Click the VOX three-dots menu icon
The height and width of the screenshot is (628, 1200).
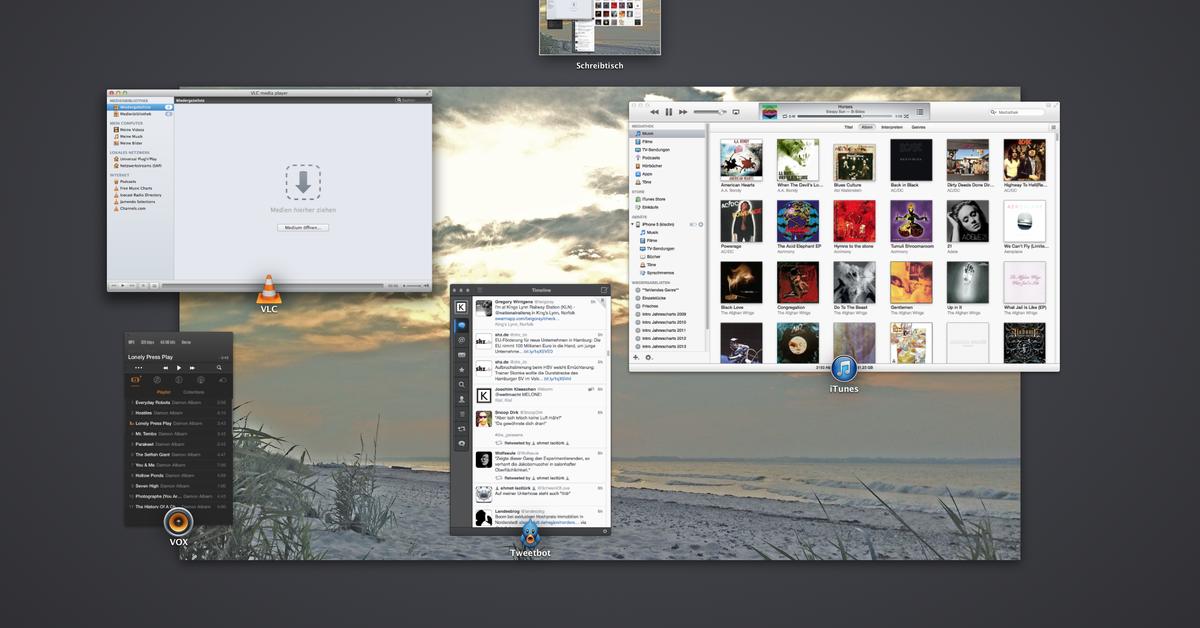138,368
